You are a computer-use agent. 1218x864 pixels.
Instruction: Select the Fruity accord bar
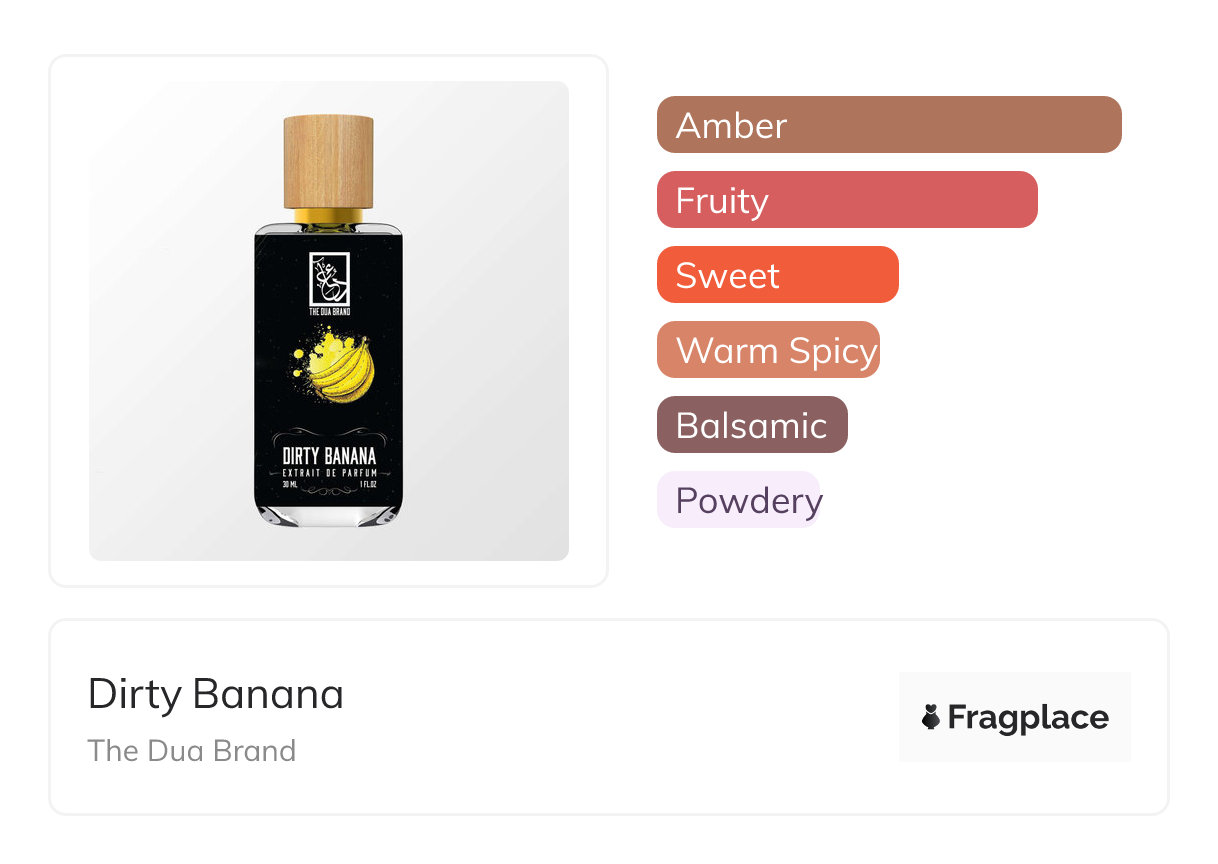point(846,200)
